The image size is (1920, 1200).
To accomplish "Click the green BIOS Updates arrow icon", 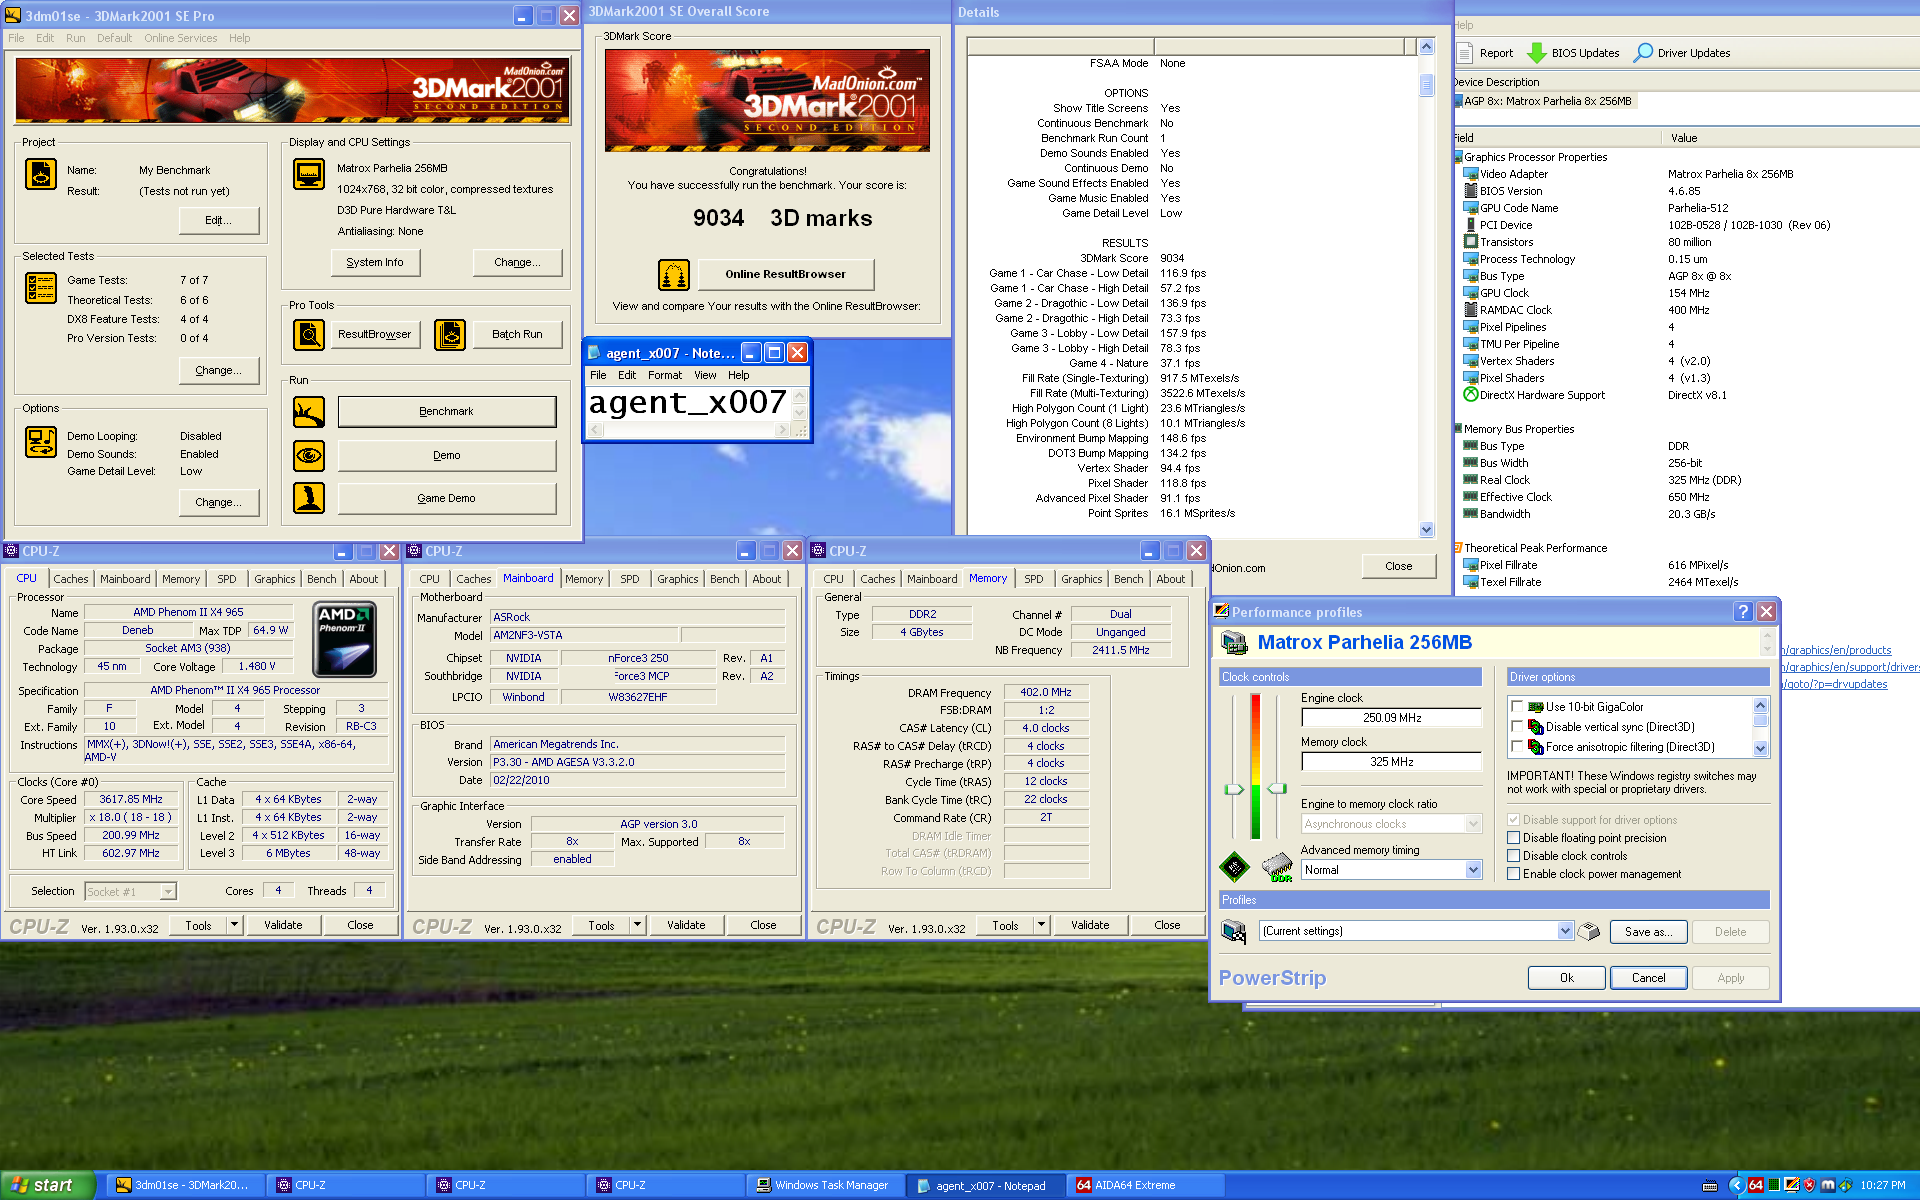I will click(1537, 53).
